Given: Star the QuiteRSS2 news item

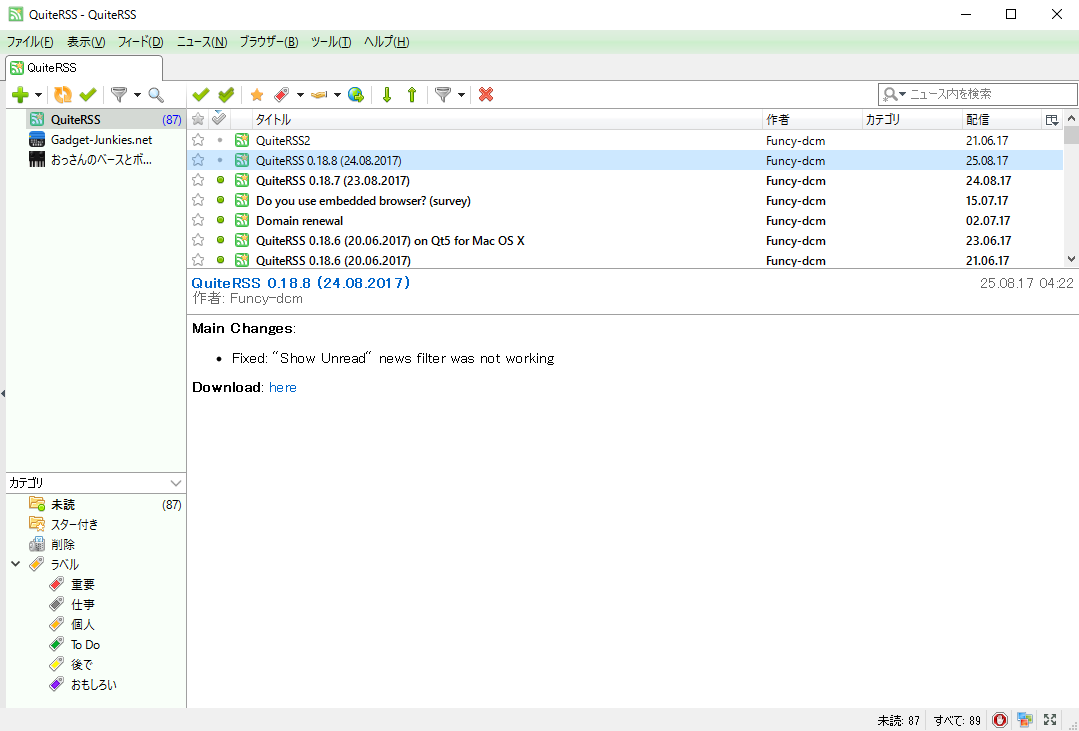Looking at the screenshot, I should [198, 140].
